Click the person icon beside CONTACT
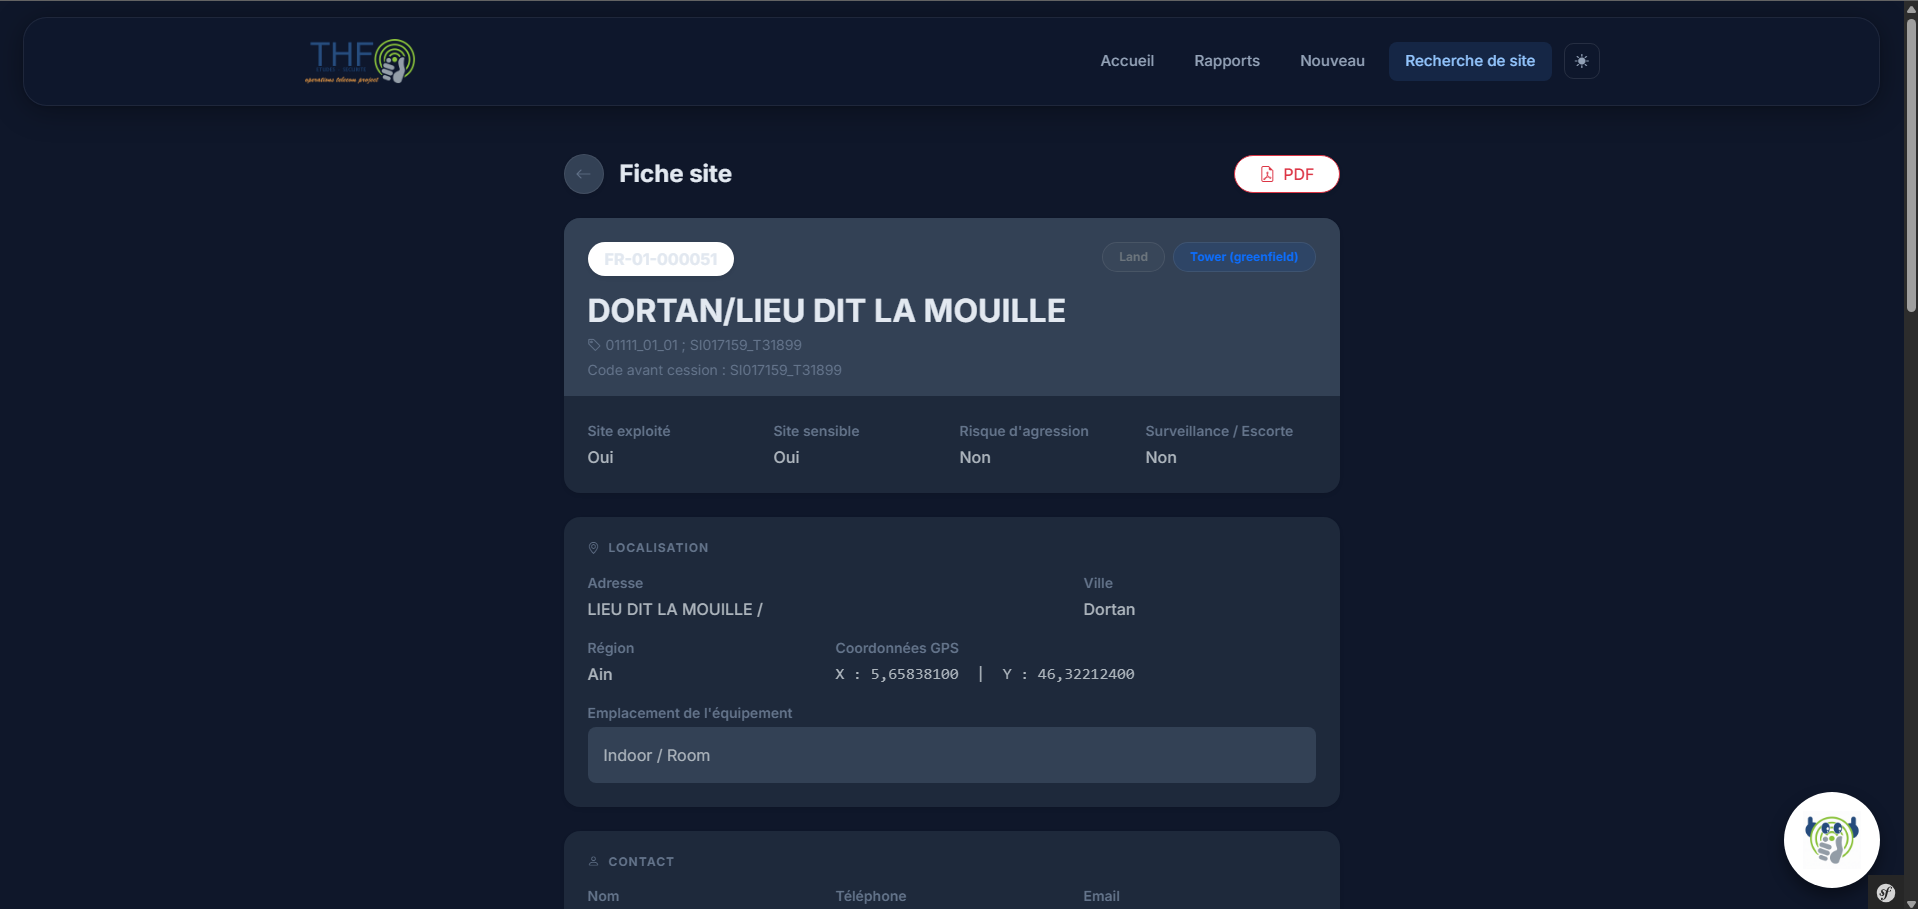The image size is (1918, 909). pyautogui.click(x=593, y=861)
